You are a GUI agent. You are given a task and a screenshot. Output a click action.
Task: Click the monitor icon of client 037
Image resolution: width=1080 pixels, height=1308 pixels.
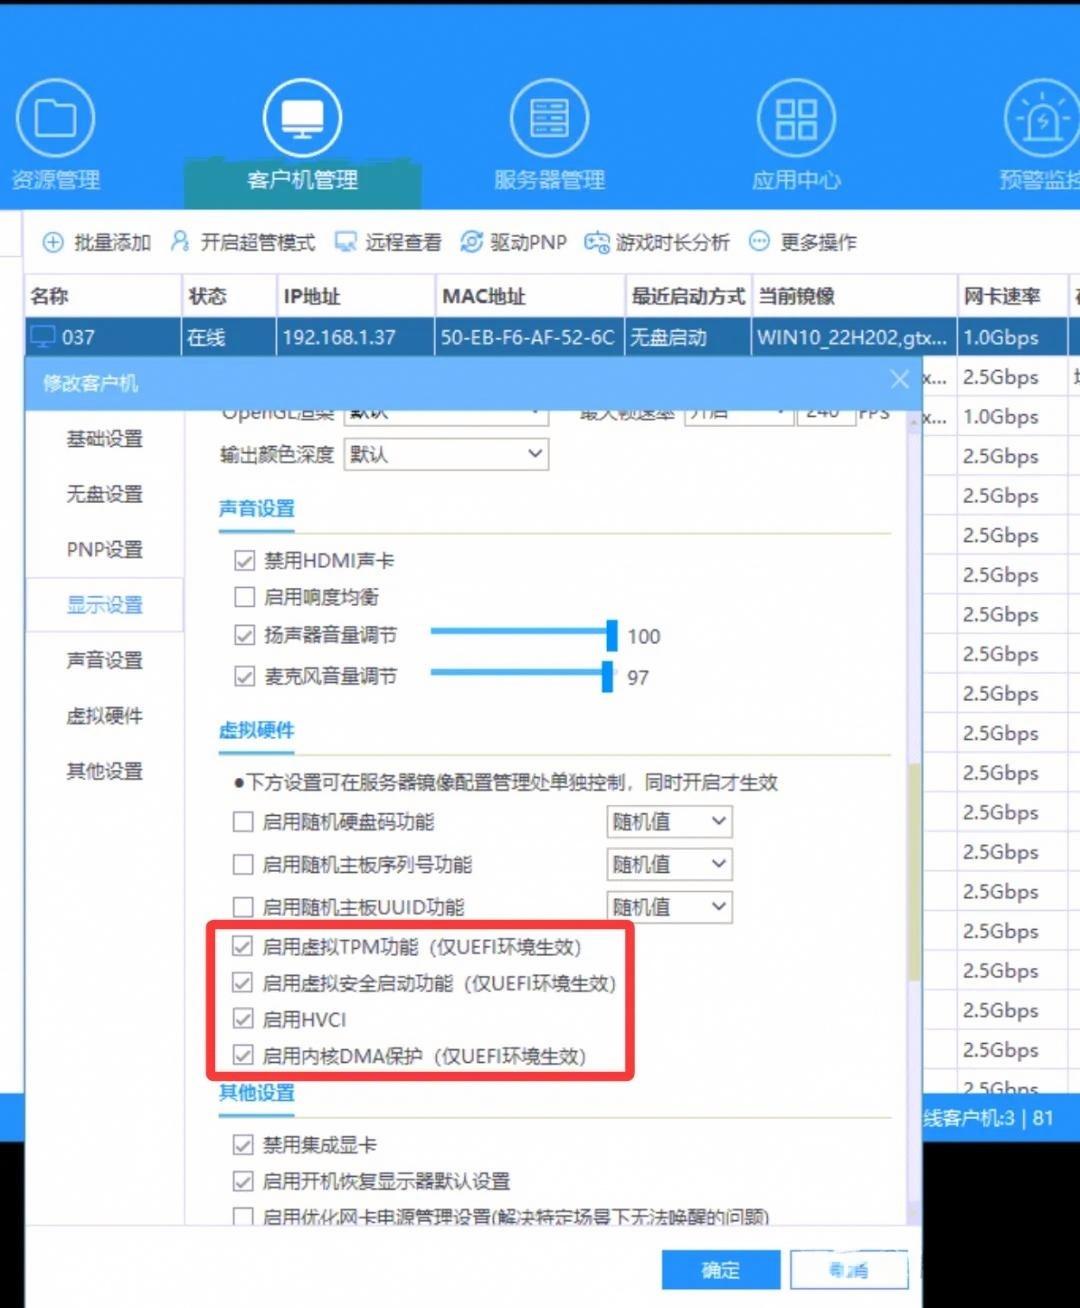43,337
